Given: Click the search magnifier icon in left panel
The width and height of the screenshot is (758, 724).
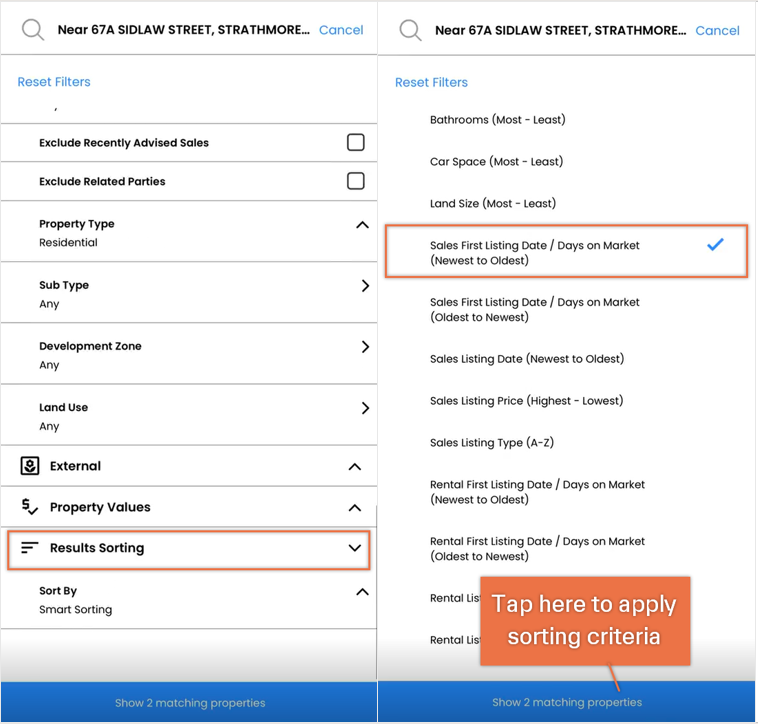Looking at the screenshot, I should [33, 30].
